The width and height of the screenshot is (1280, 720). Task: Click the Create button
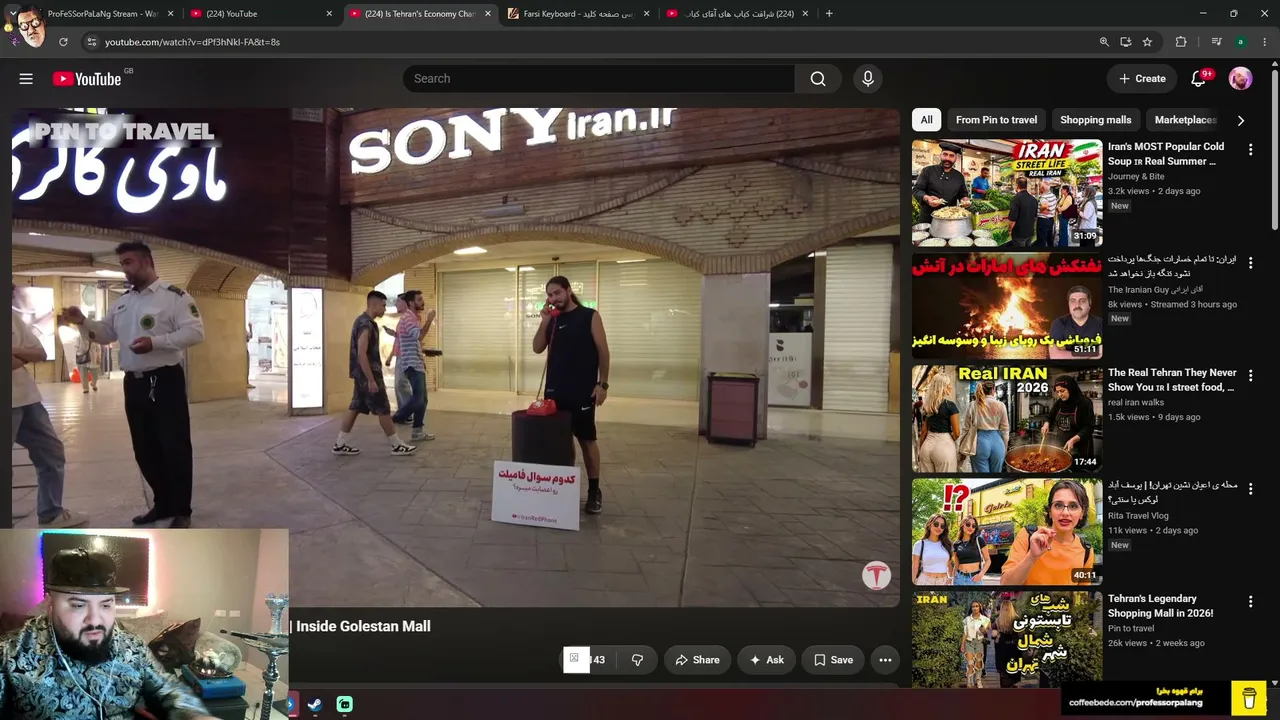pos(1142,79)
